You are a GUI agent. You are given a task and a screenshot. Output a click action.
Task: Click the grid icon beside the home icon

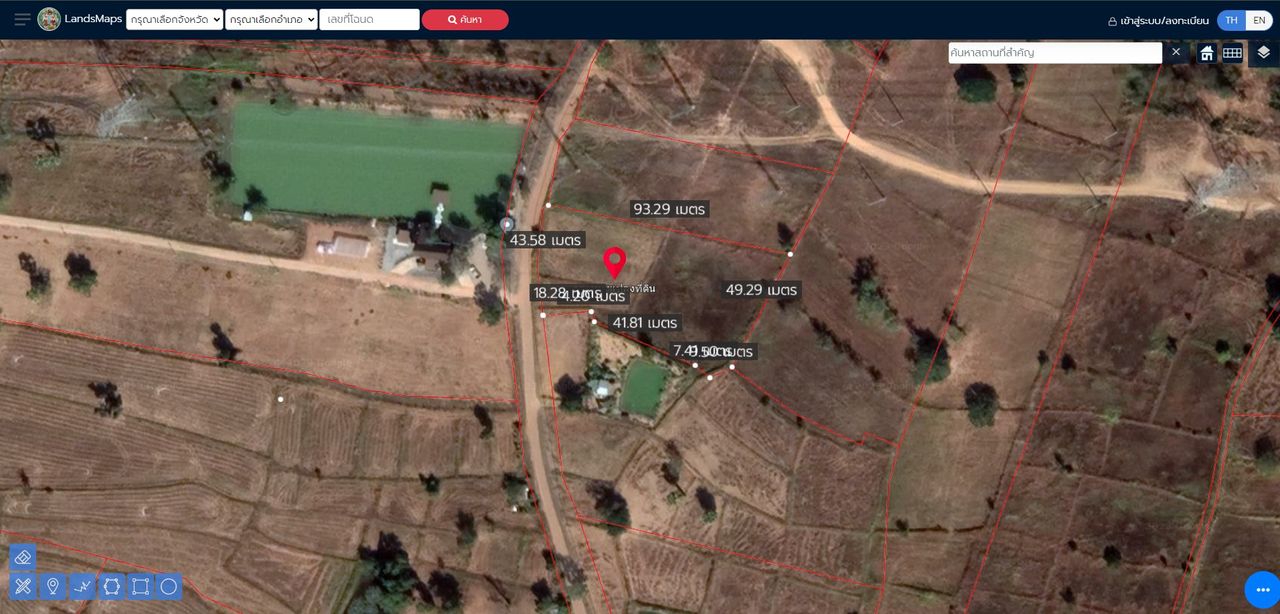(x=1233, y=53)
